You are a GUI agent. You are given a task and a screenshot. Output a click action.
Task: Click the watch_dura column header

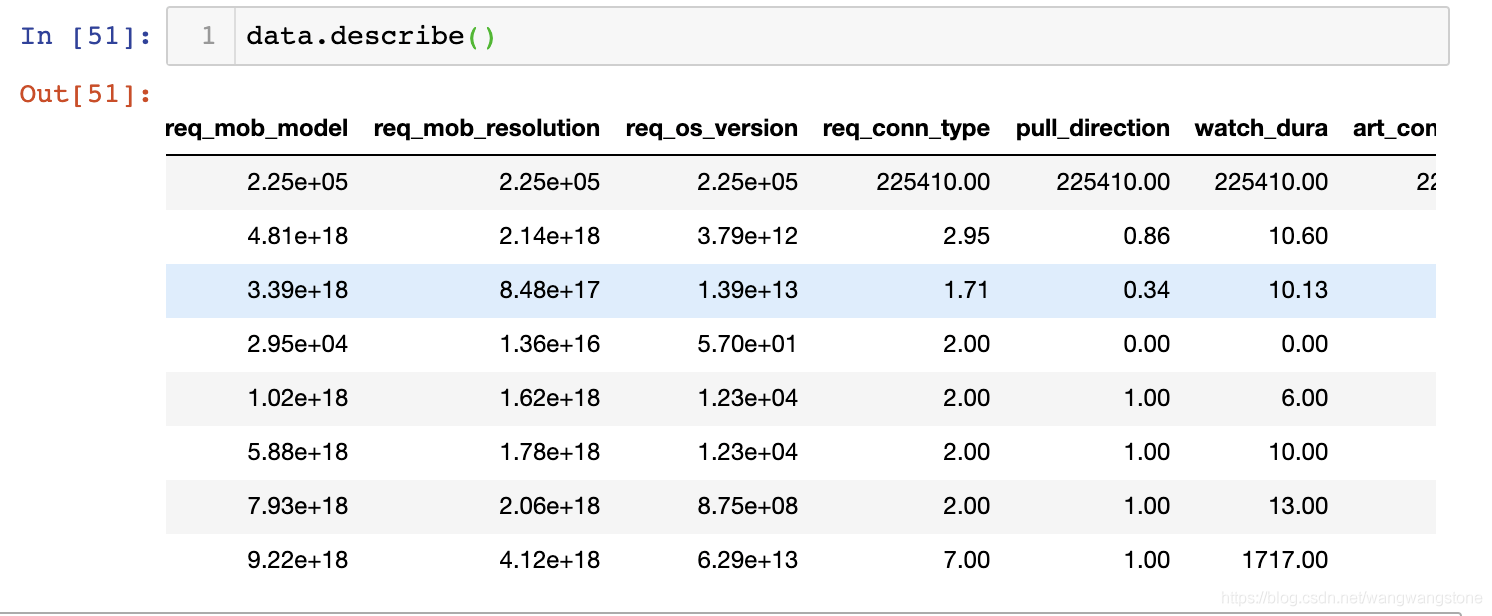[1261, 128]
